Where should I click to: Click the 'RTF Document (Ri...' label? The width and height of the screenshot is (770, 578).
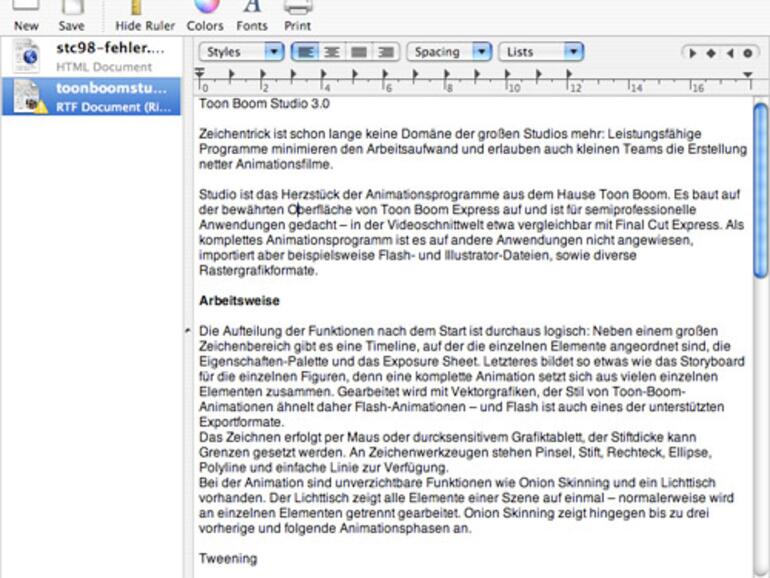click(114, 107)
